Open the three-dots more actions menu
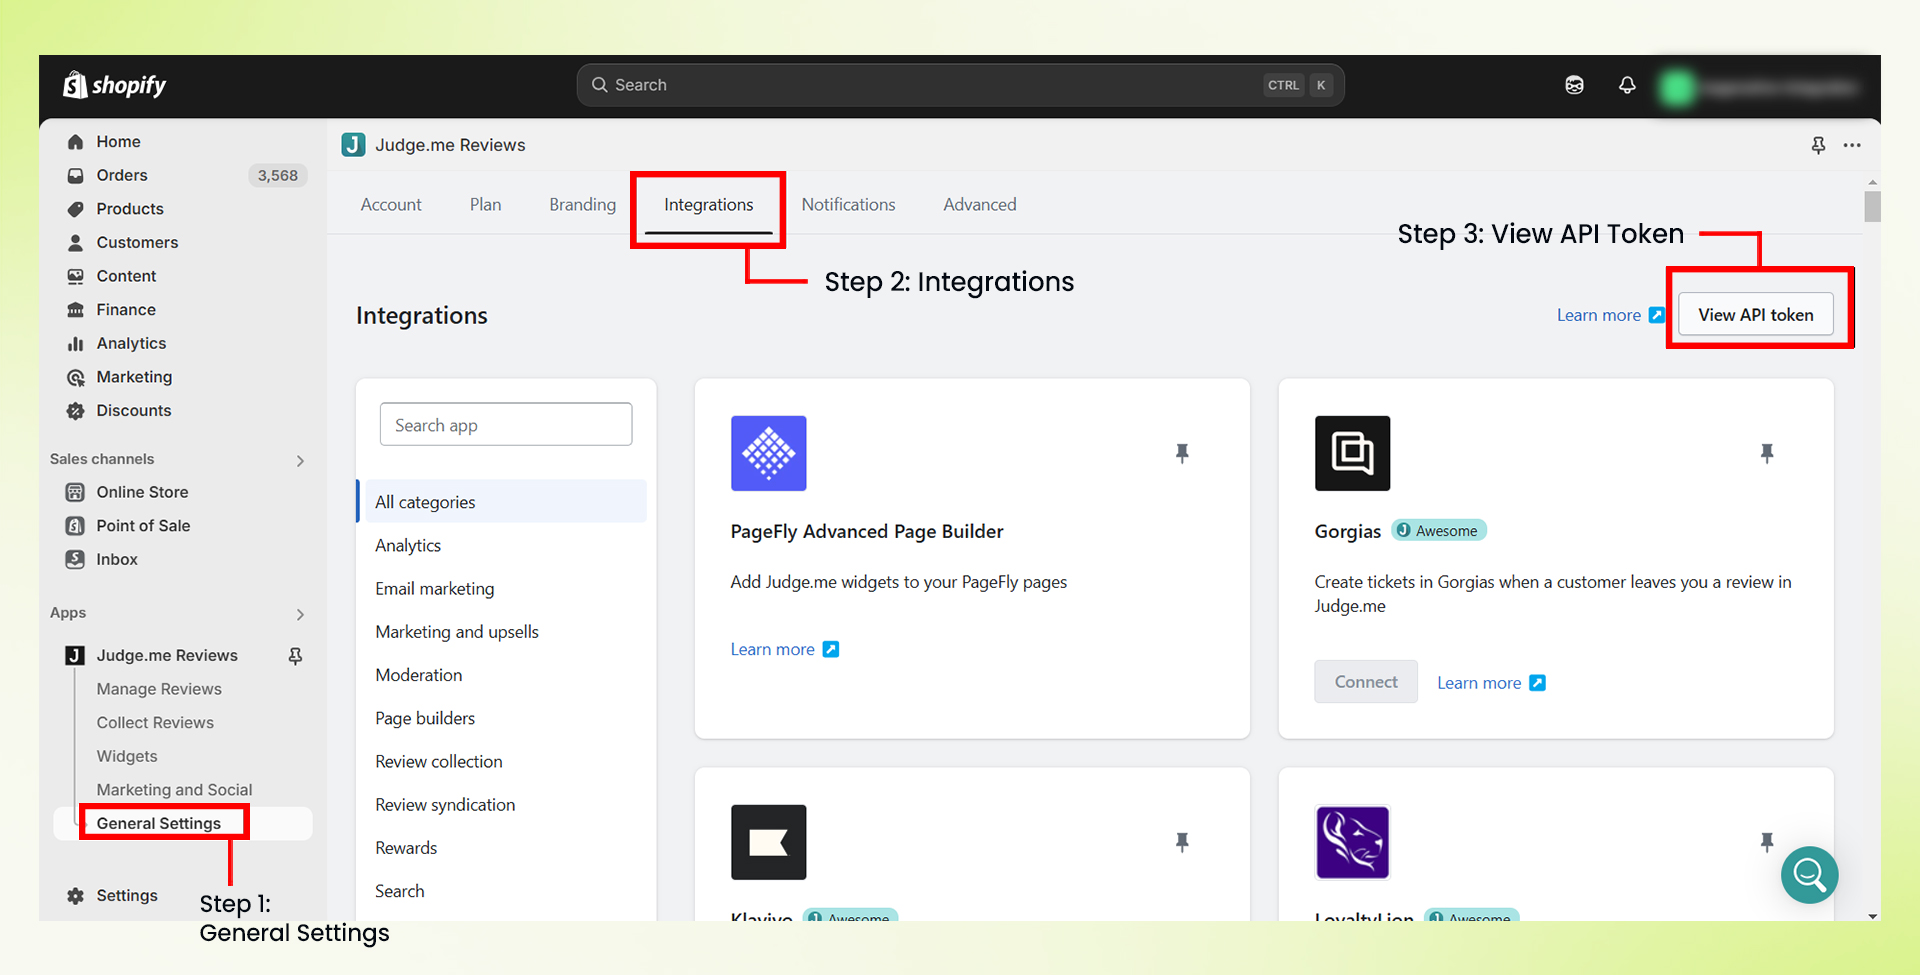Image resolution: width=1920 pixels, height=975 pixels. click(1852, 145)
